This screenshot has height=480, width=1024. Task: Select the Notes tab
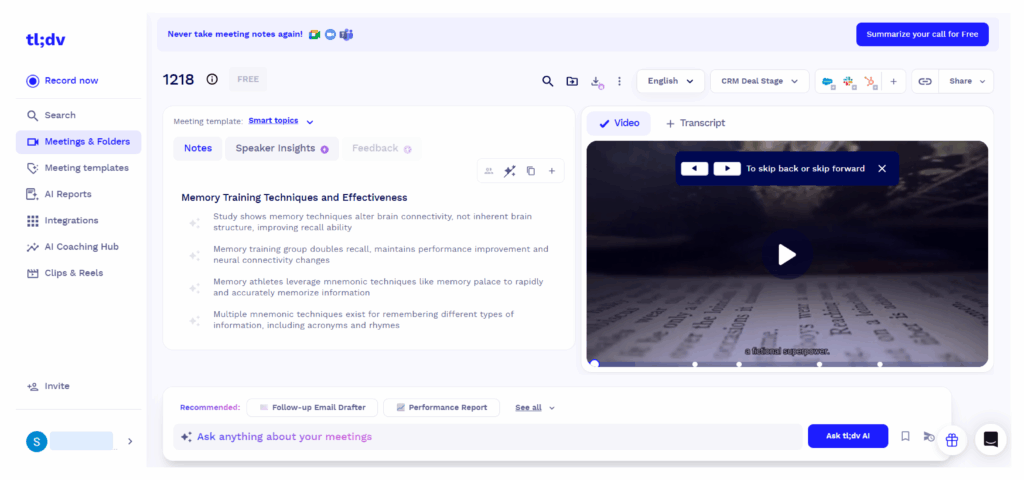pos(198,148)
